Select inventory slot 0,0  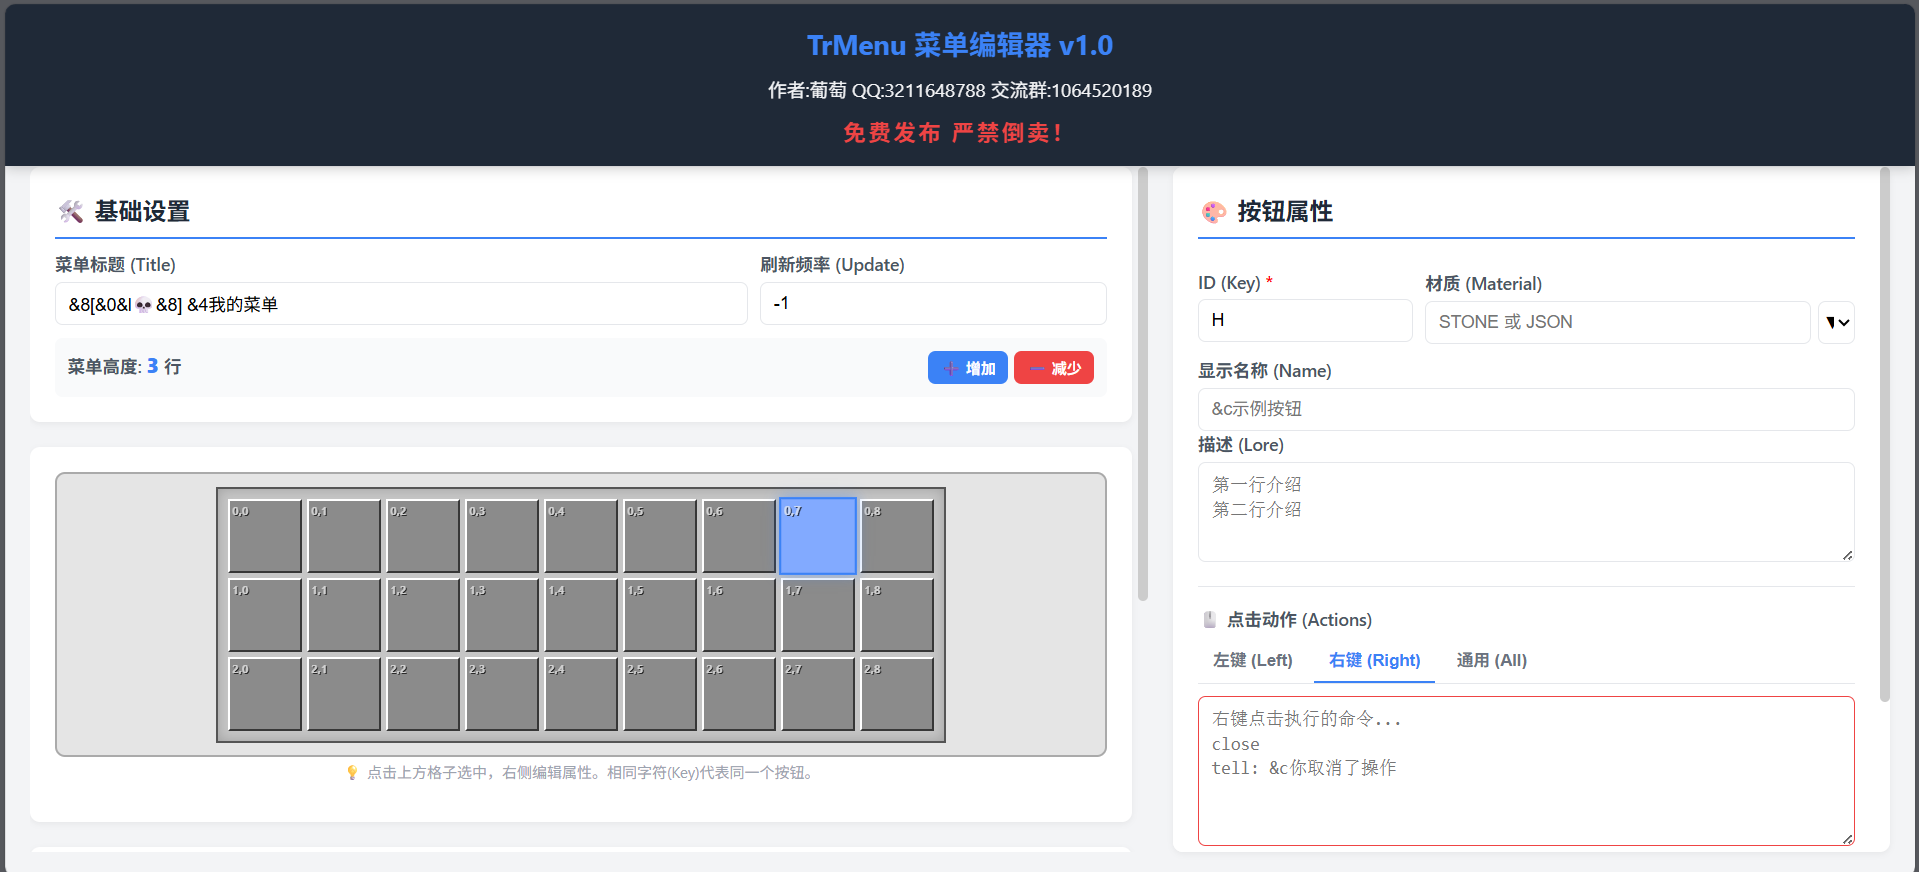265,536
